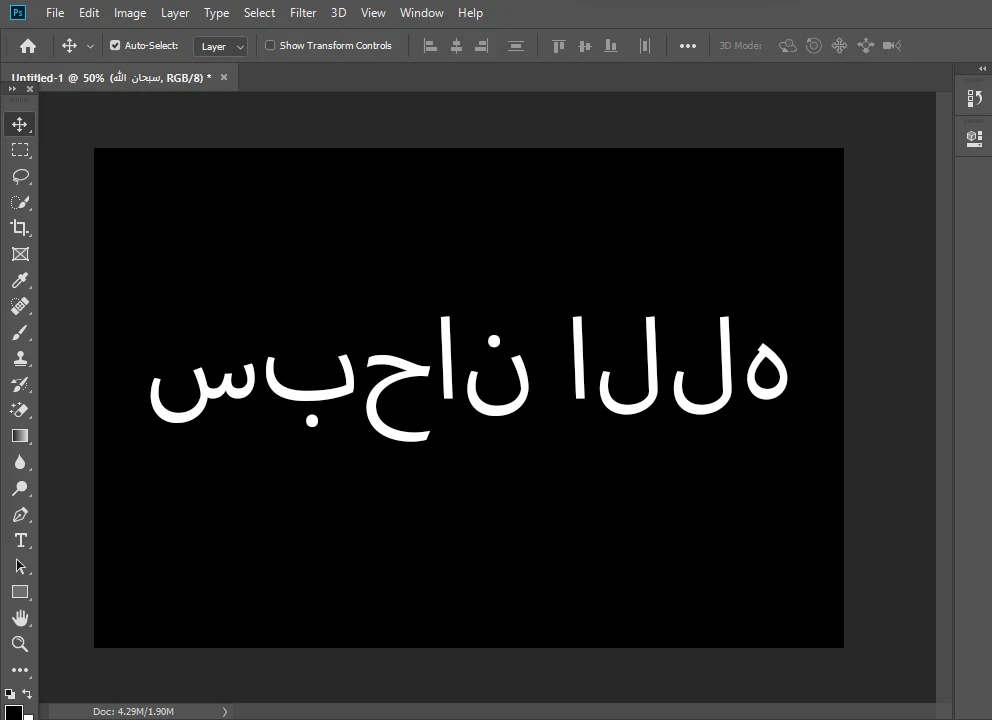Expand the right collapsed panel dock

tap(983, 68)
